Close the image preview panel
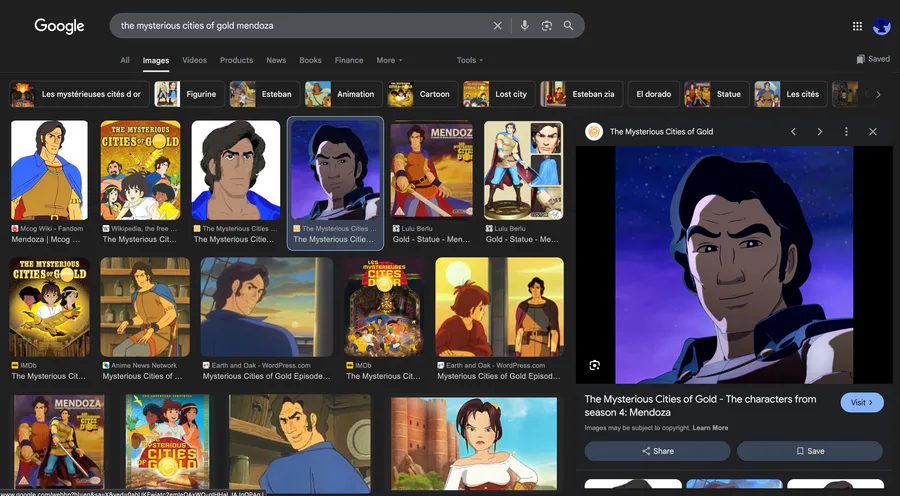The image size is (900, 496). pos(872,131)
